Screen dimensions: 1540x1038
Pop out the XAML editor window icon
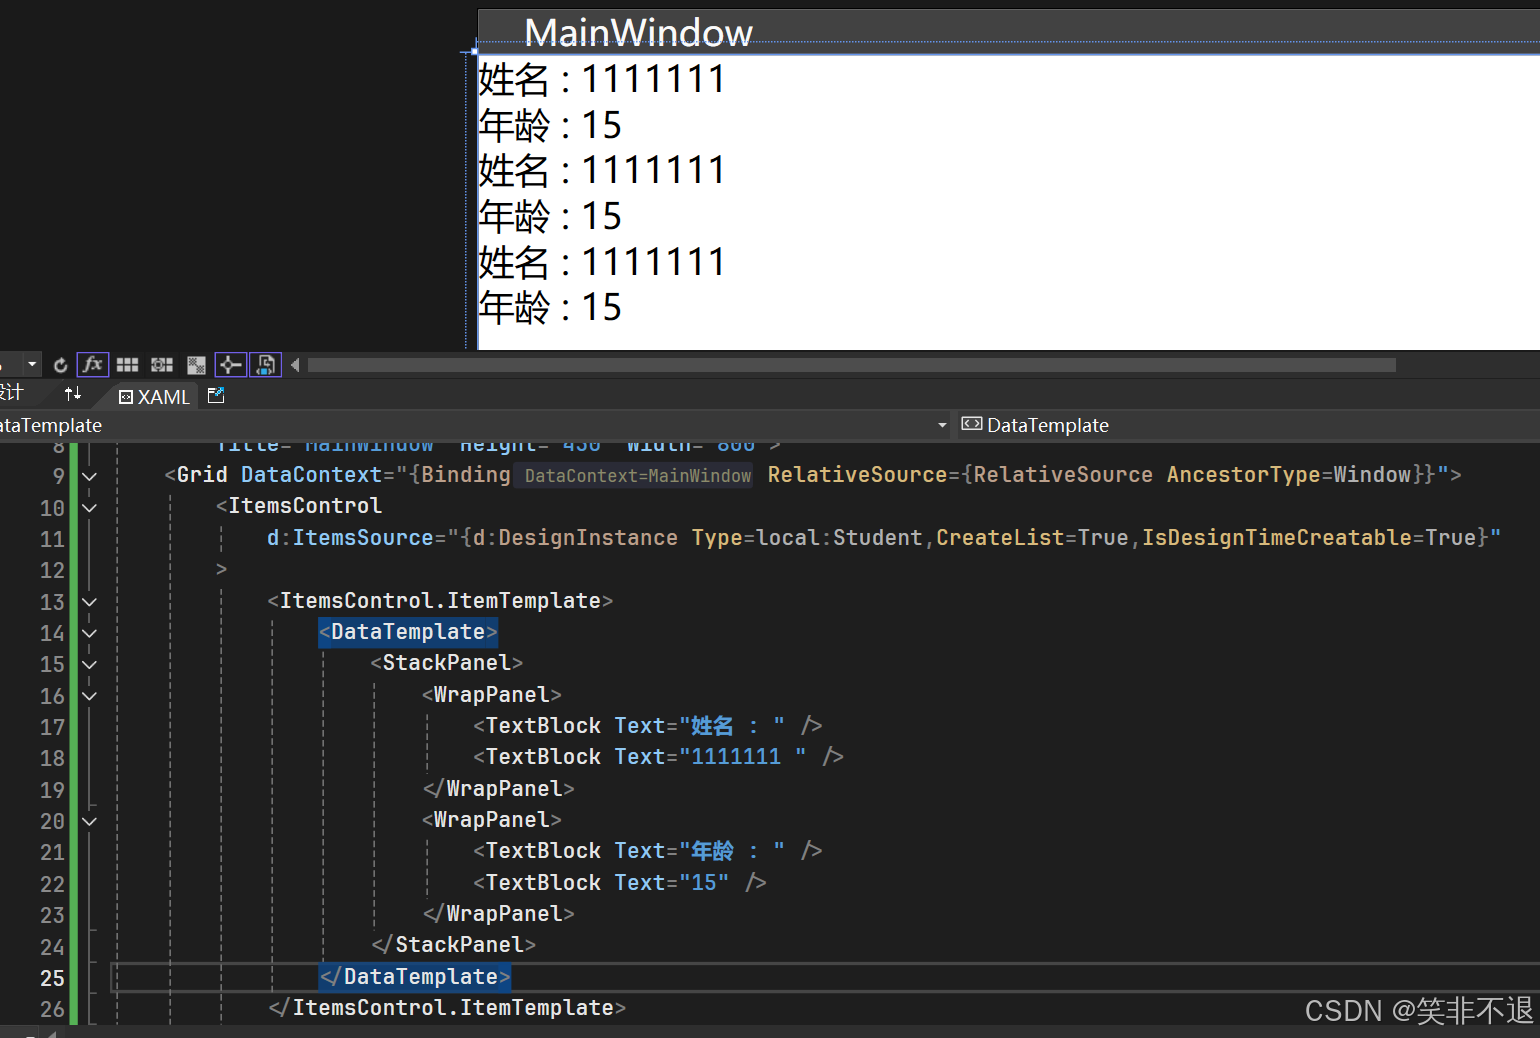pos(216,396)
